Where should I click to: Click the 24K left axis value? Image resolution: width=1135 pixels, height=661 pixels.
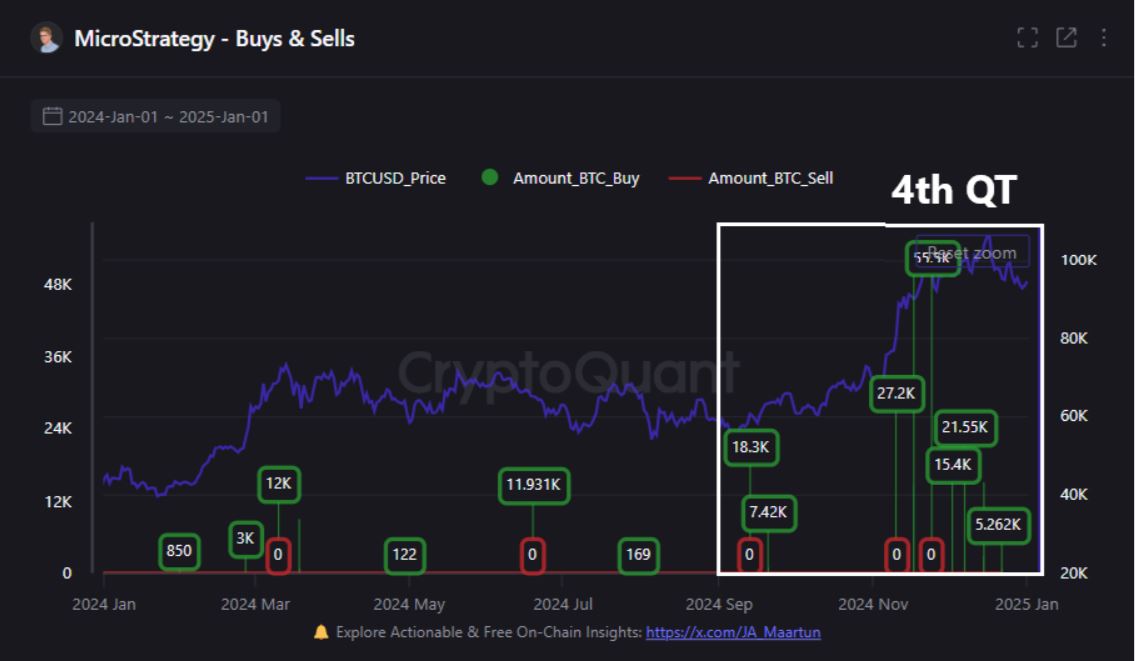point(58,428)
